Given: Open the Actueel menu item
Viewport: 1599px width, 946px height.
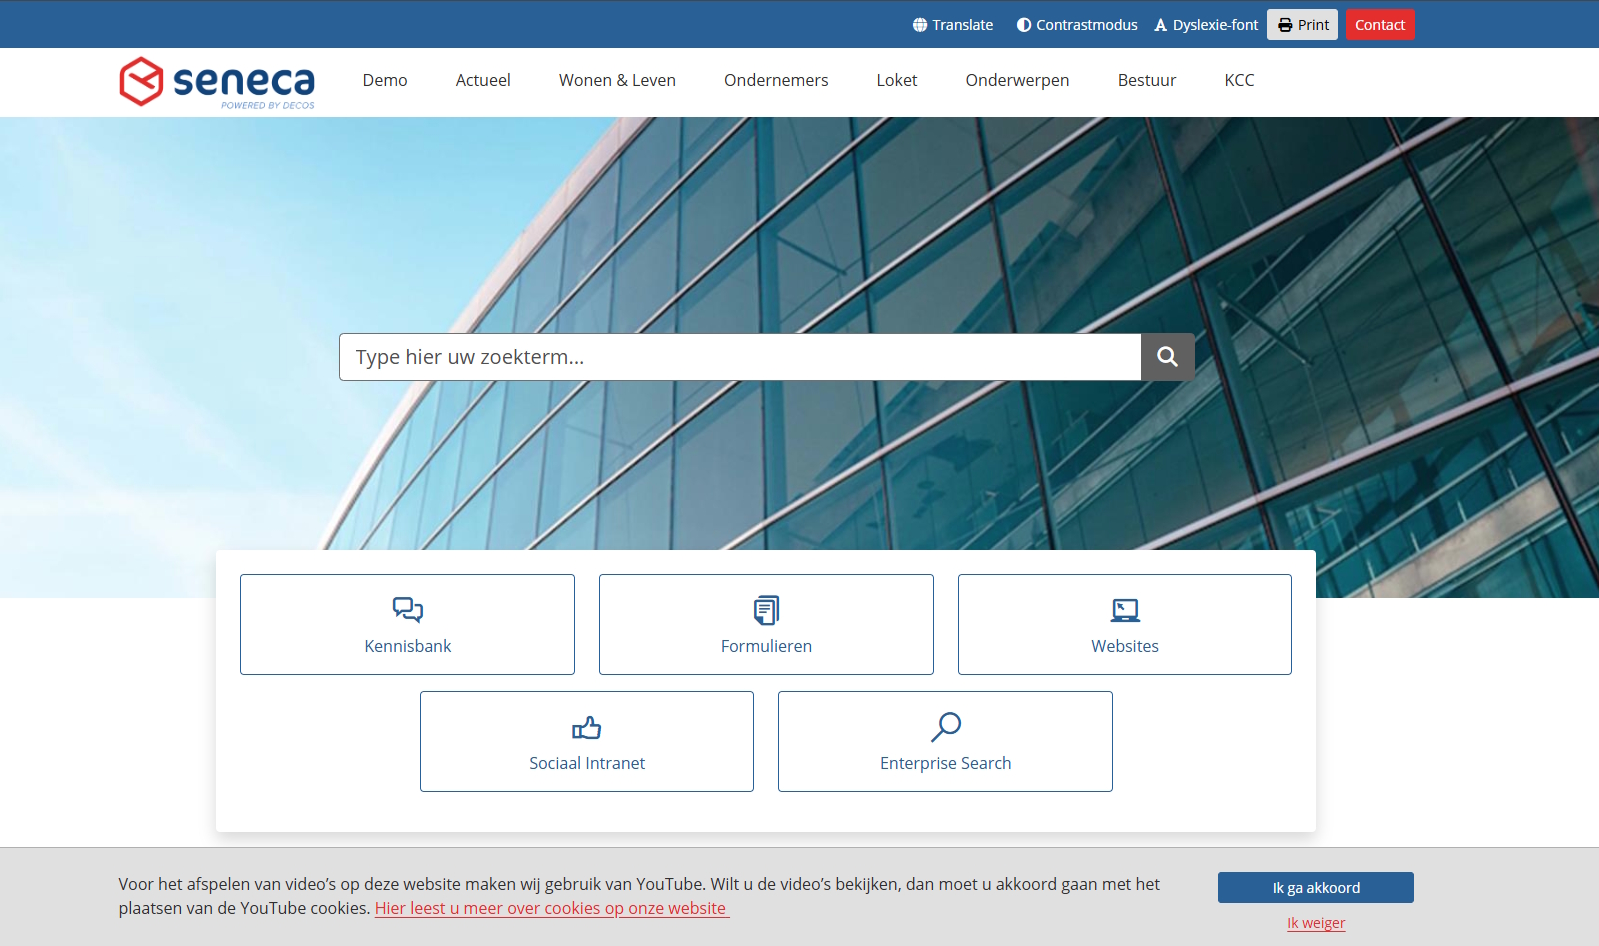Looking at the screenshot, I should click(x=483, y=81).
